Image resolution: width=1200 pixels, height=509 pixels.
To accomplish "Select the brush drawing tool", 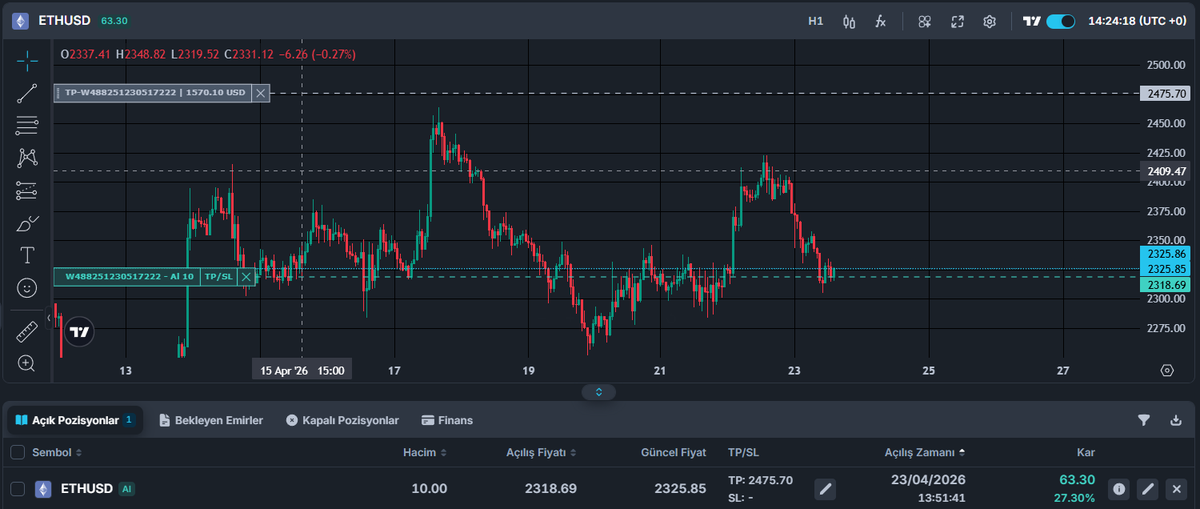I will pos(27,222).
